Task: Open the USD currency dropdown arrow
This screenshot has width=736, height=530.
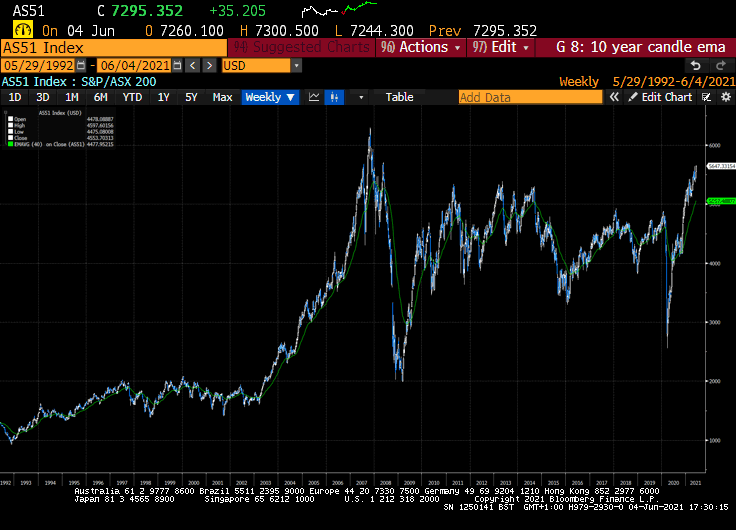Action: (296, 65)
